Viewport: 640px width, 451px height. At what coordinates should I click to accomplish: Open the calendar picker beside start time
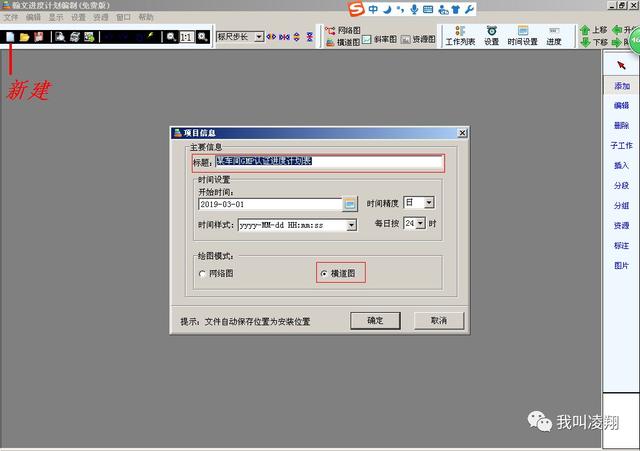pos(350,204)
